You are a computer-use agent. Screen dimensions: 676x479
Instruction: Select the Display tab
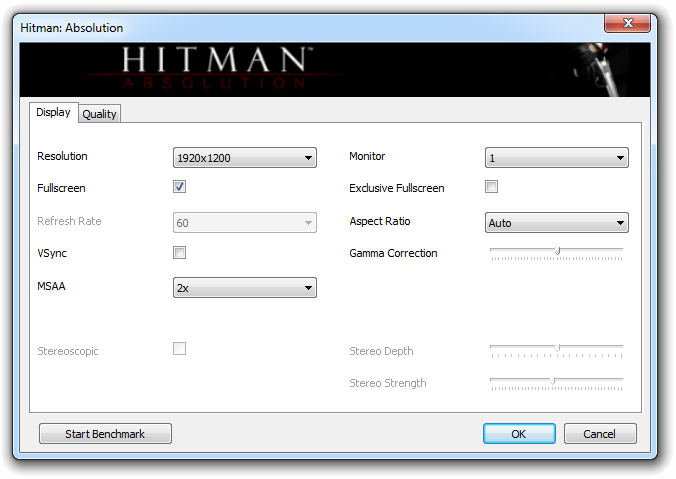pos(53,112)
